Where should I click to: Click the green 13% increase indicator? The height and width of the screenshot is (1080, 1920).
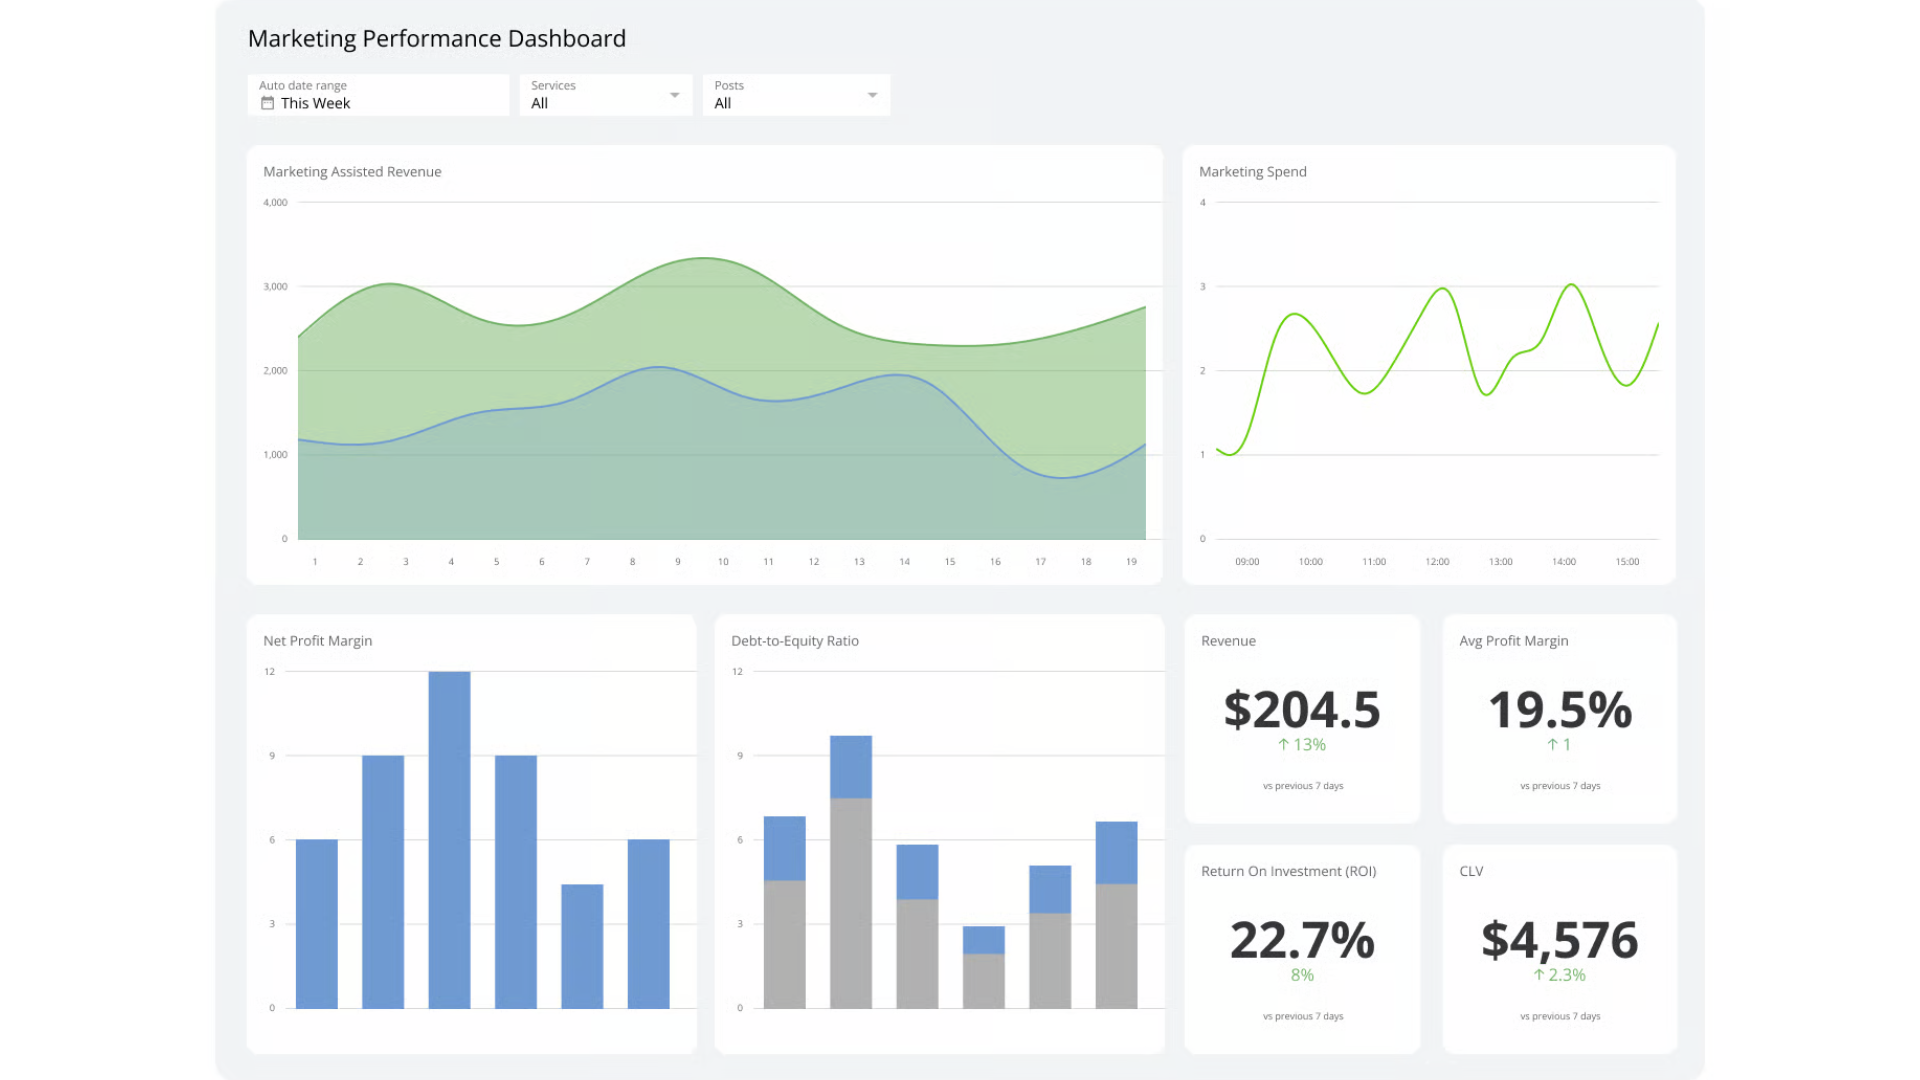point(1301,744)
